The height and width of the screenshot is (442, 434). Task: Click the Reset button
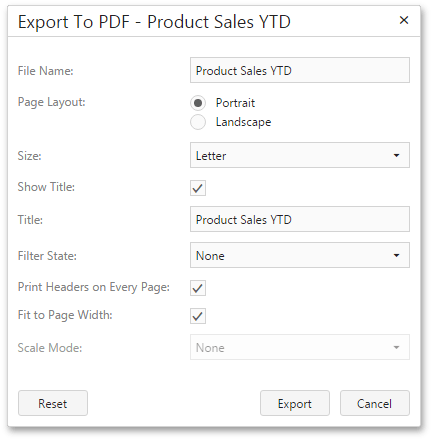coord(53,403)
